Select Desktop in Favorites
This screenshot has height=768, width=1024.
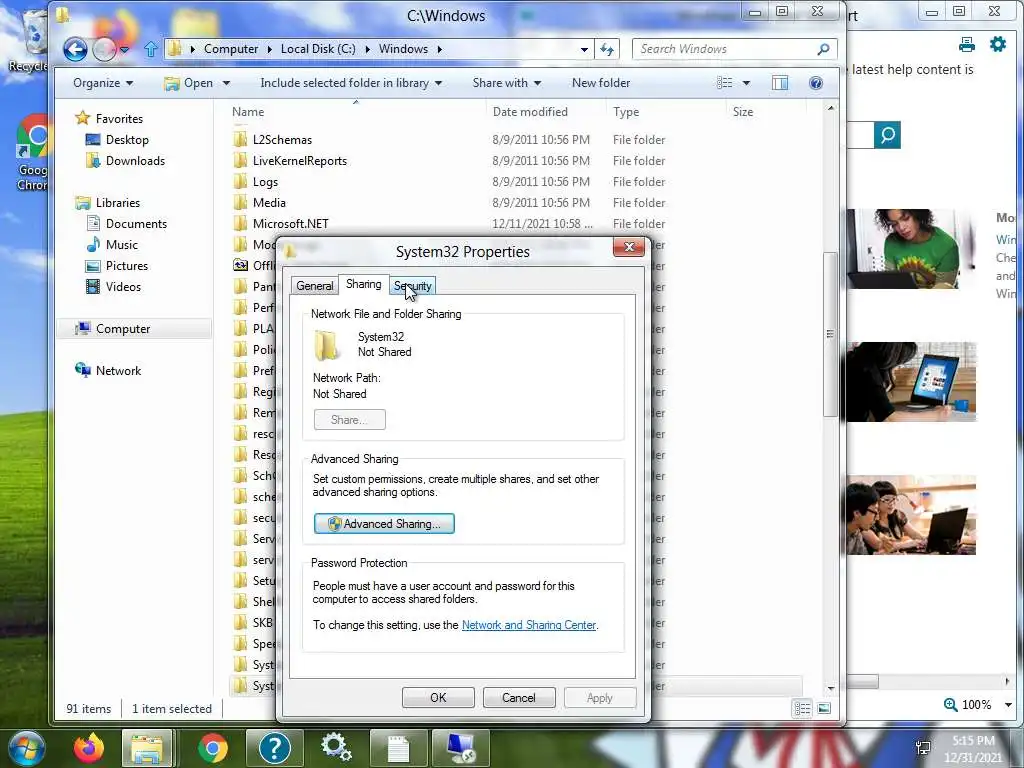127,140
